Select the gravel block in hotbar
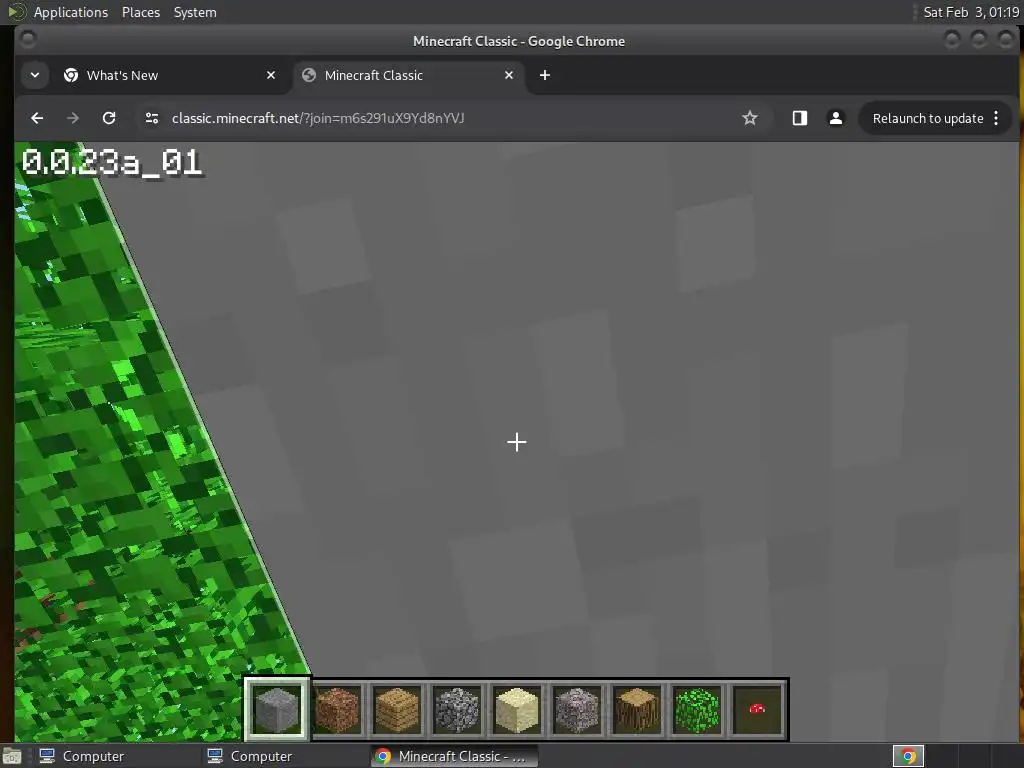The image size is (1024, 768). click(x=577, y=709)
